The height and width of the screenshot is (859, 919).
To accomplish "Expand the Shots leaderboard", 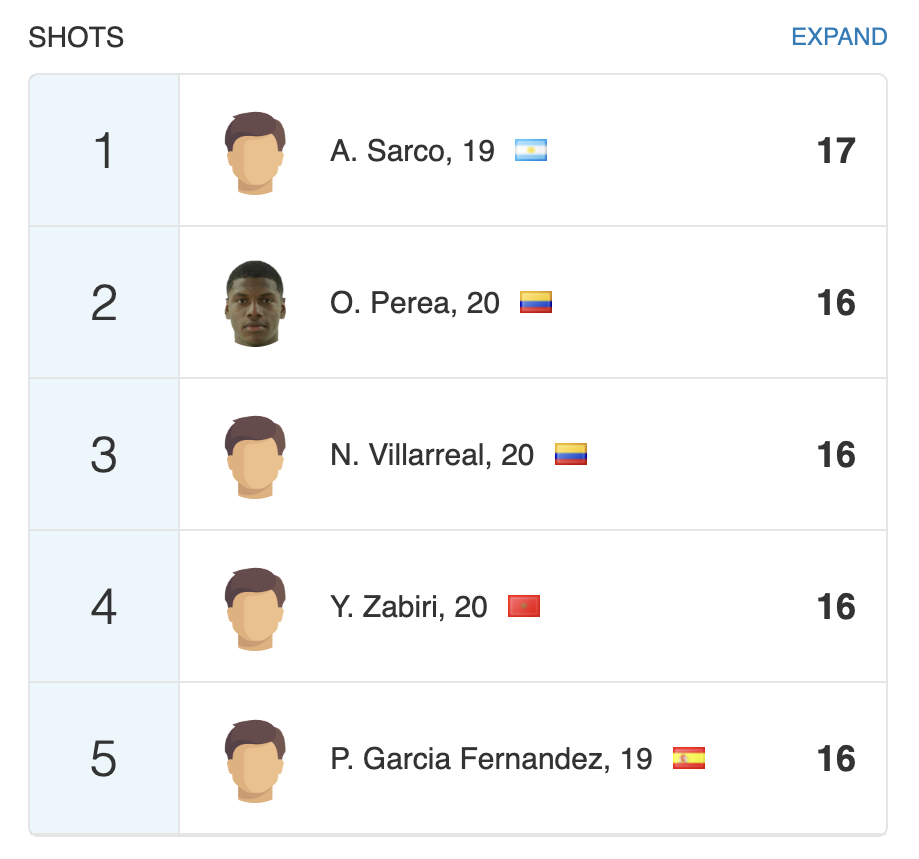I will [838, 37].
